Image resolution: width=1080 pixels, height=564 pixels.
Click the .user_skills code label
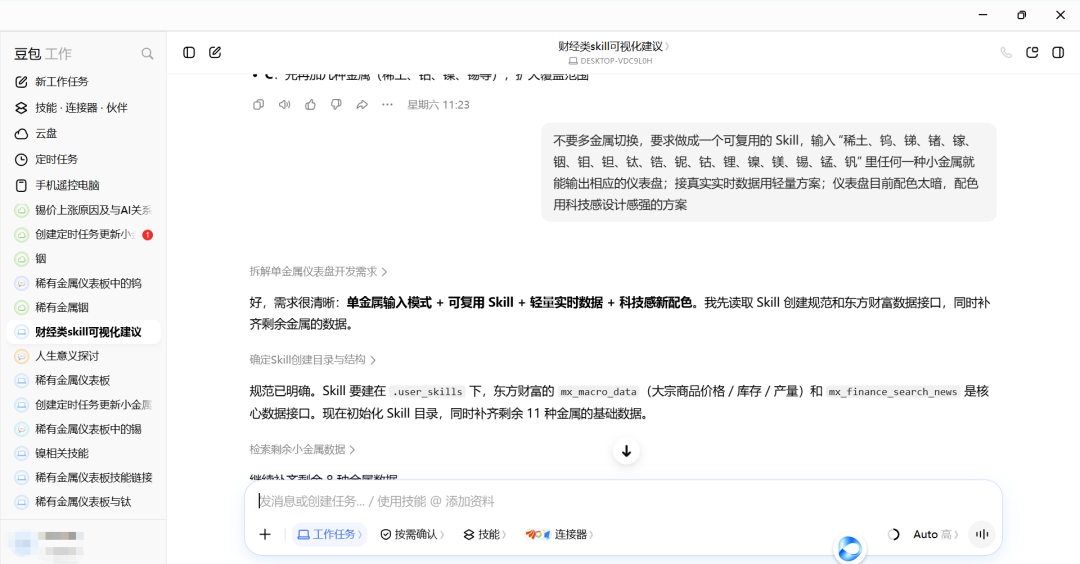point(427,392)
